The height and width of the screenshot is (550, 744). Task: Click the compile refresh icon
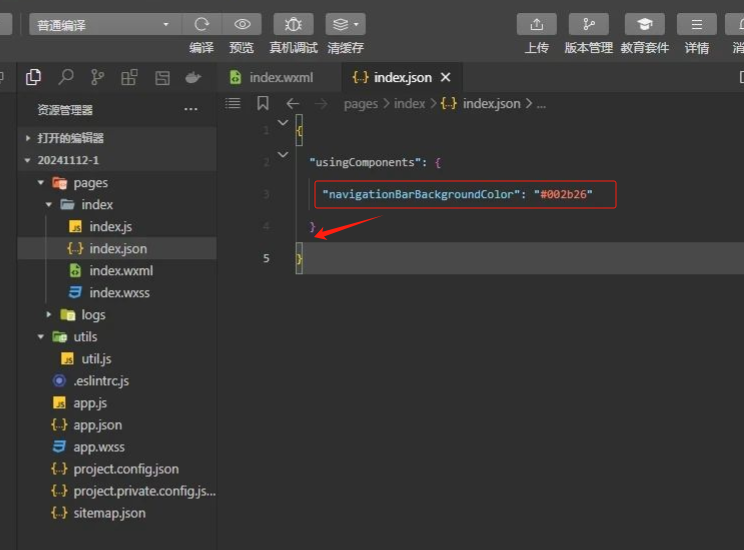click(x=202, y=24)
